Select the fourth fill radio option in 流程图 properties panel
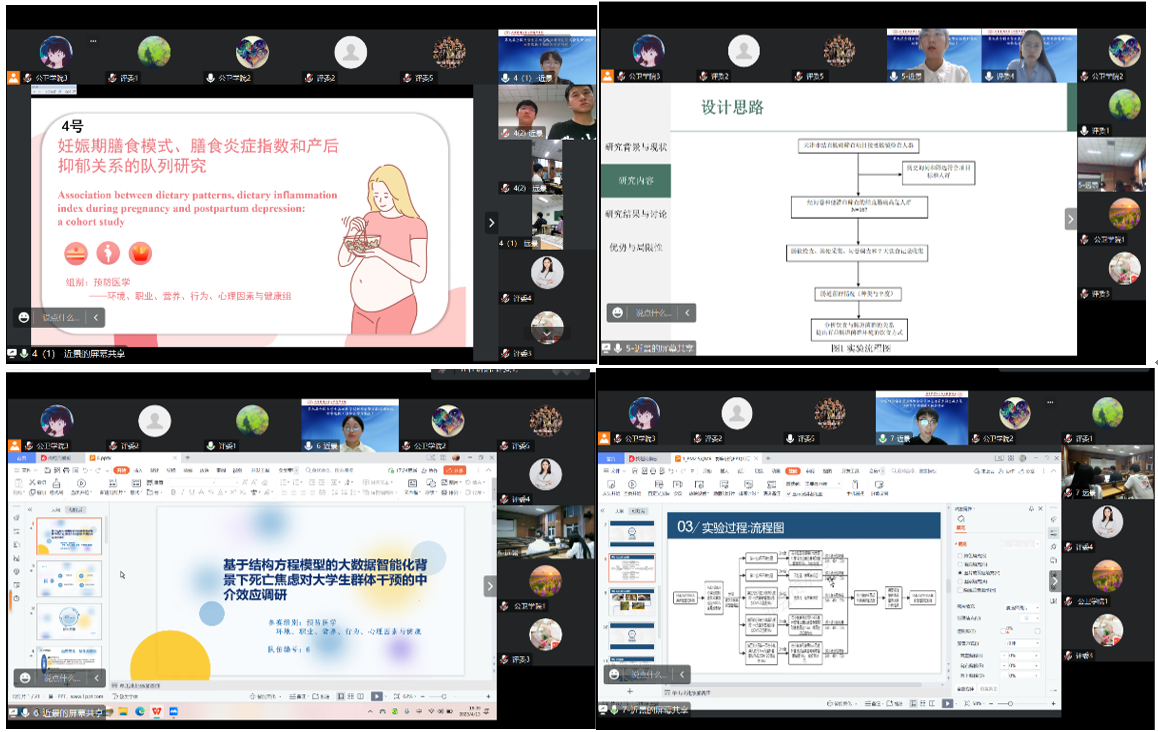The width and height of the screenshot is (1158, 732). 961,581
